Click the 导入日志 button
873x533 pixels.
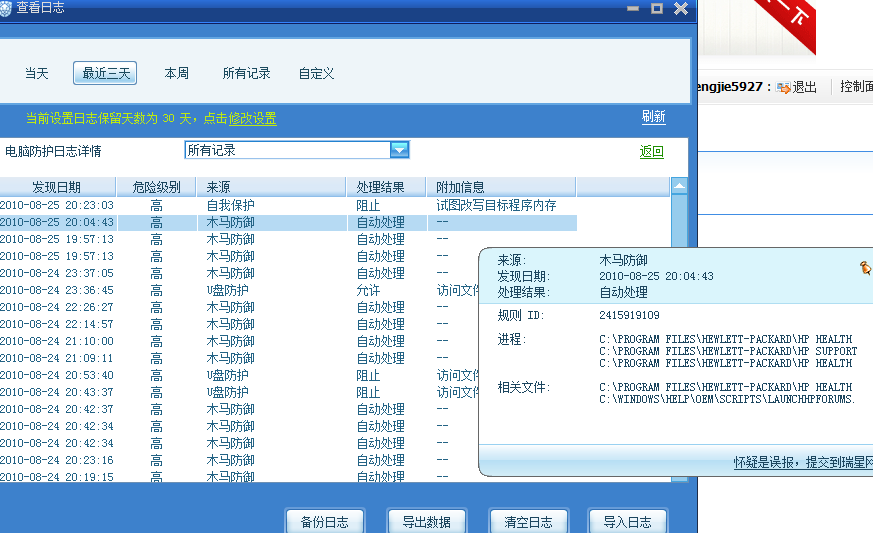tap(627, 521)
